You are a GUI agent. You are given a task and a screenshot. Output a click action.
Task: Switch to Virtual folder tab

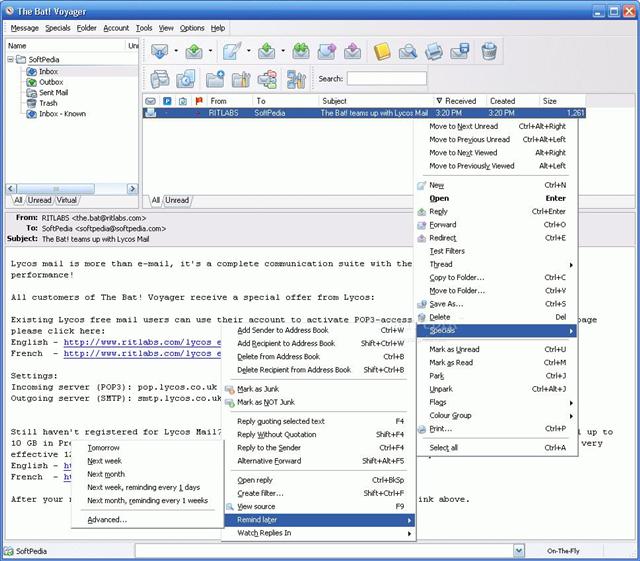pyautogui.click(x=67, y=200)
